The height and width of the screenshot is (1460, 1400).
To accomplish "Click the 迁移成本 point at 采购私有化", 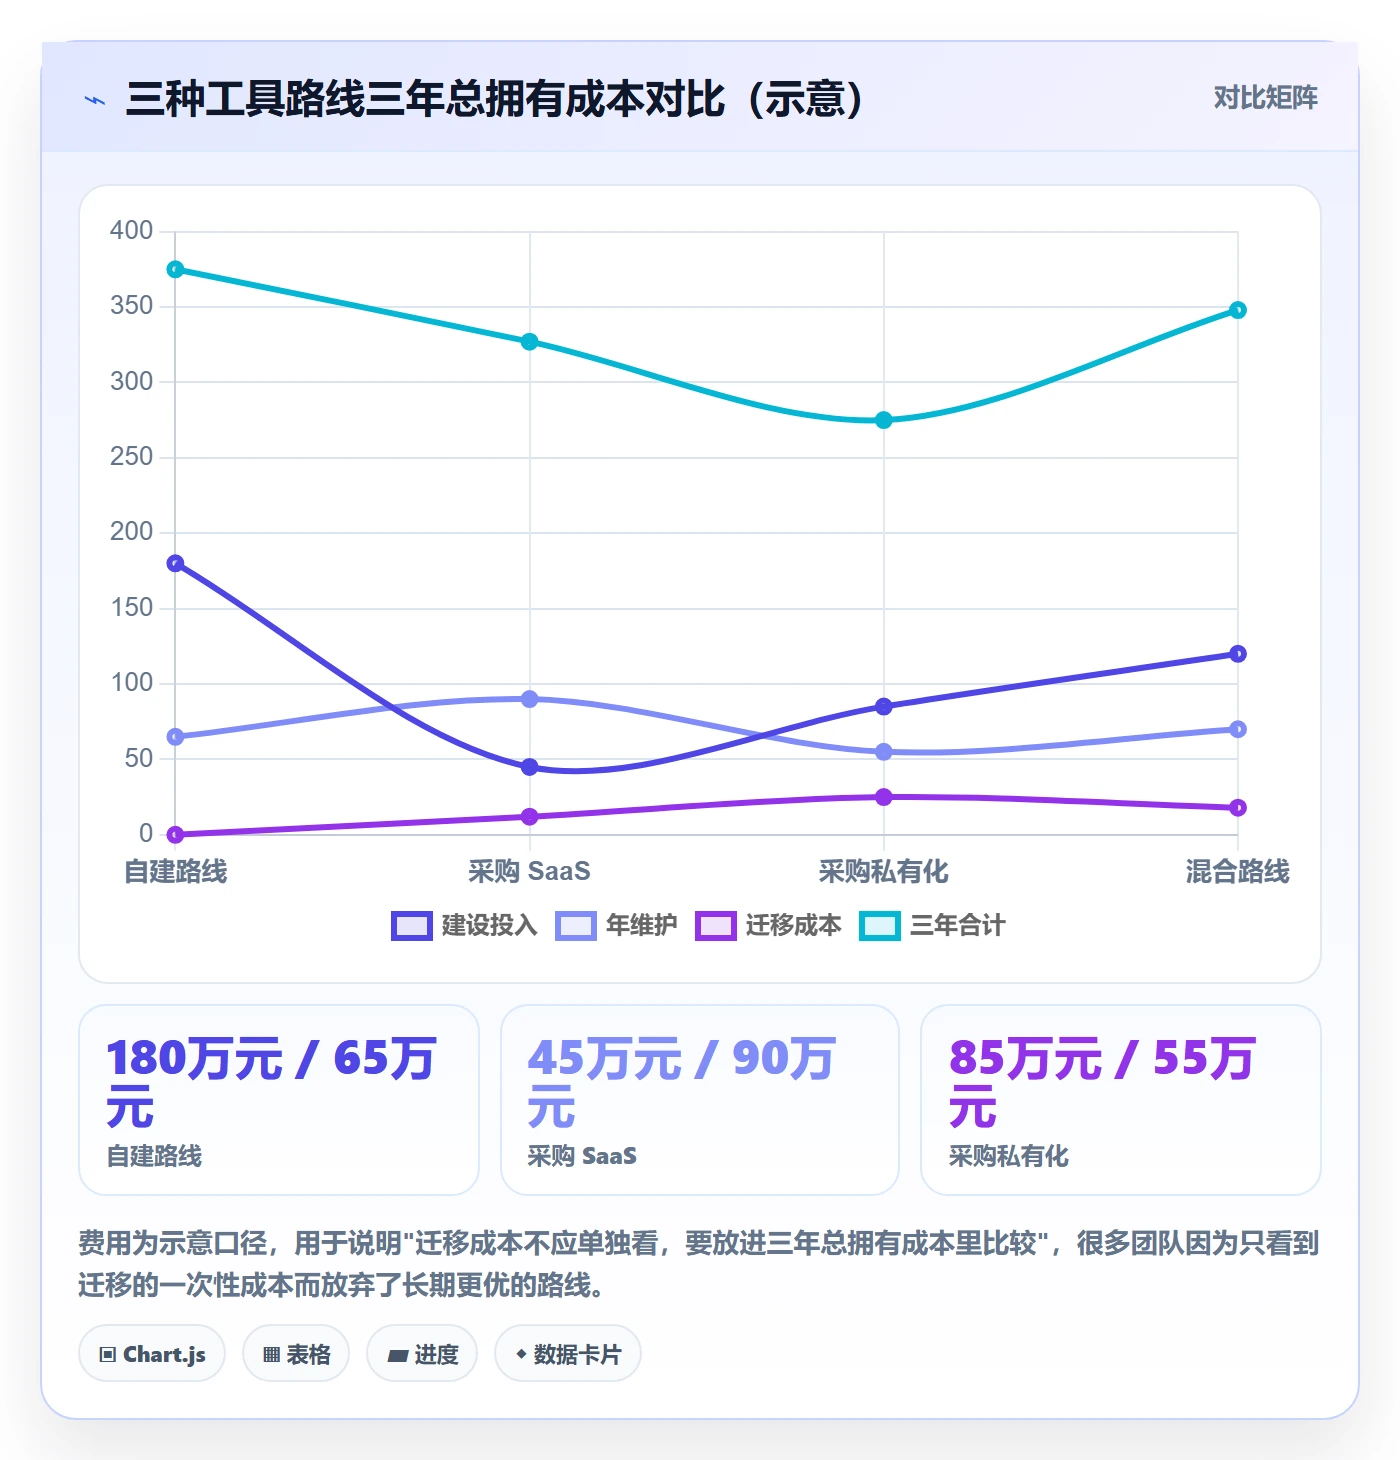I will pos(884,797).
